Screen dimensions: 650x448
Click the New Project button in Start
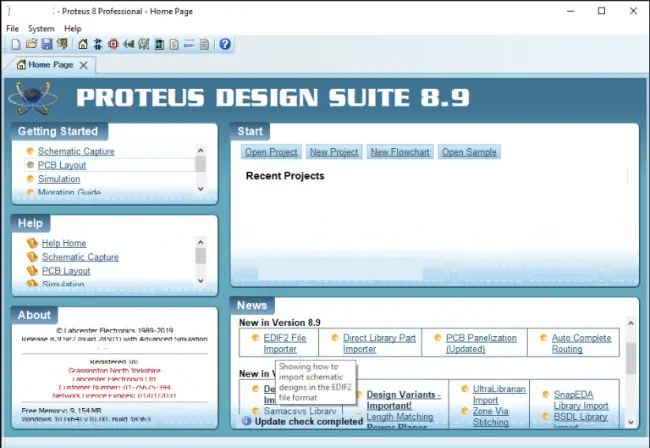coord(334,152)
